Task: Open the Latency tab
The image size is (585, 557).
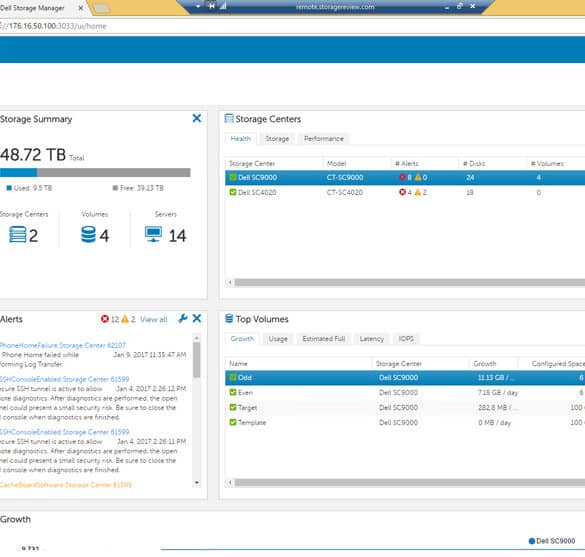Action: pyautogui.click(x=372, y=339)
